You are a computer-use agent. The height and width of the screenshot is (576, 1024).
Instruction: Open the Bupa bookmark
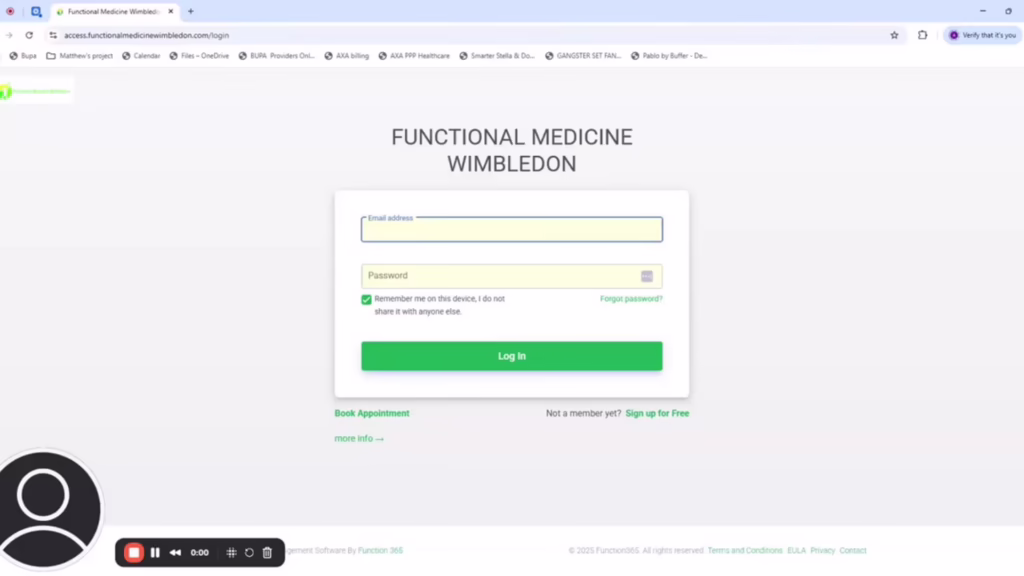(x=23, y=56)
